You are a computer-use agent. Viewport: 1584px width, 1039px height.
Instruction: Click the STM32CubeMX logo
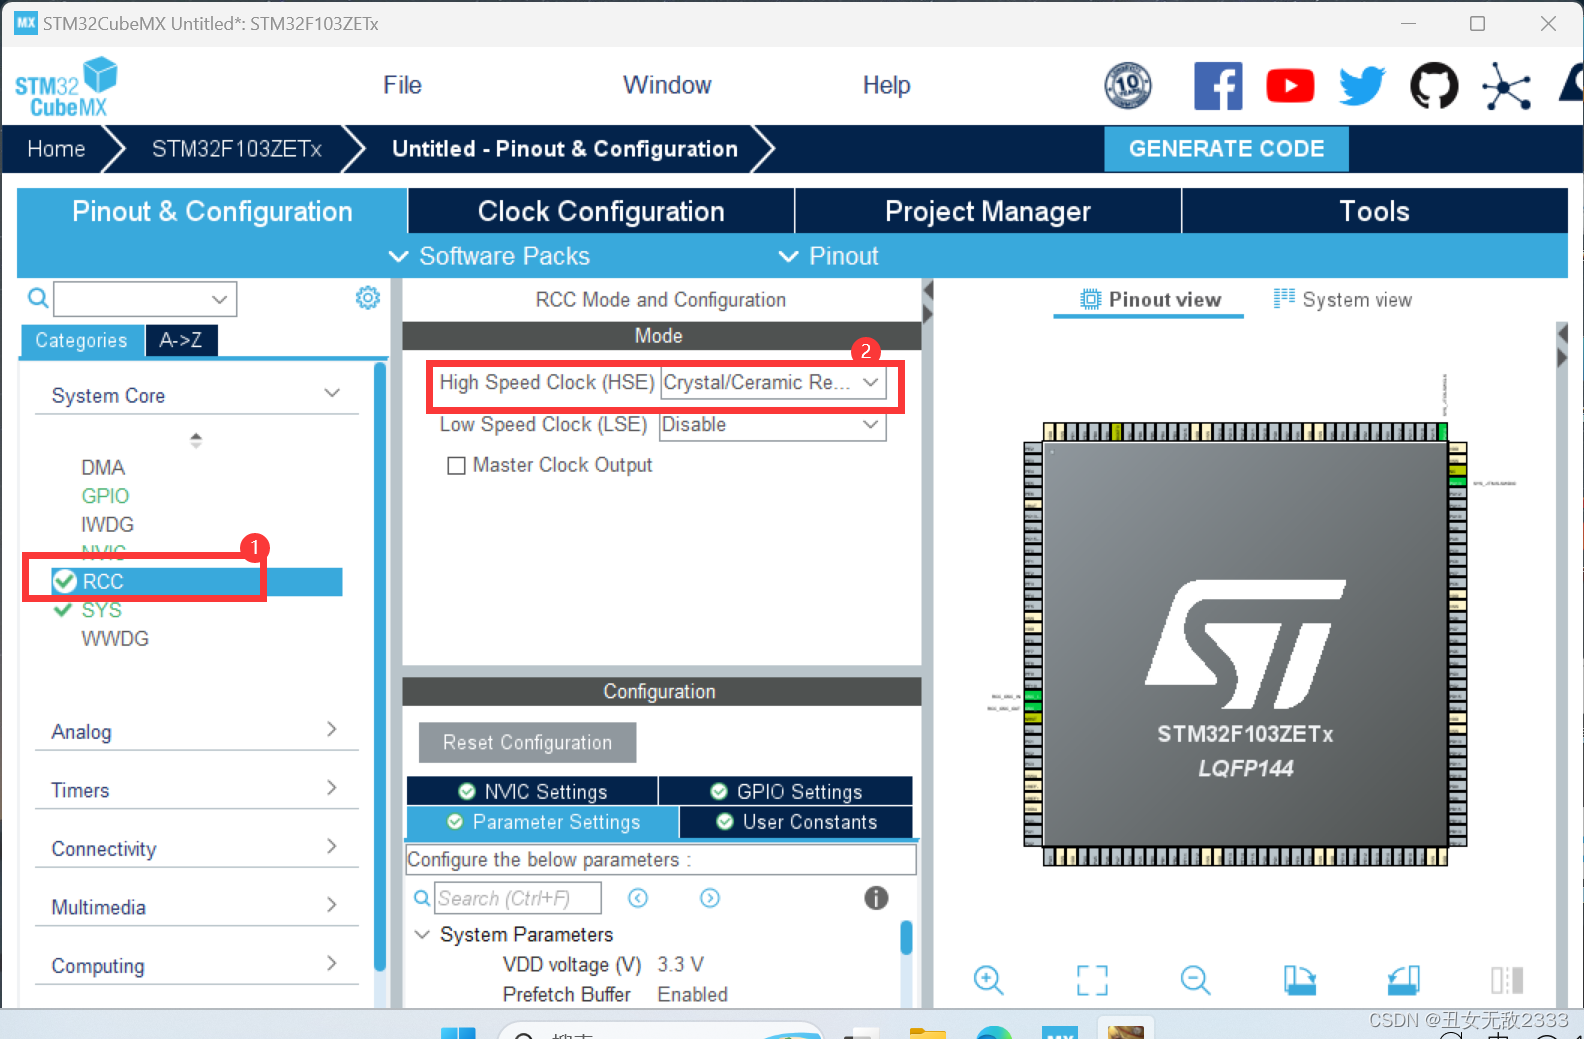66,87
